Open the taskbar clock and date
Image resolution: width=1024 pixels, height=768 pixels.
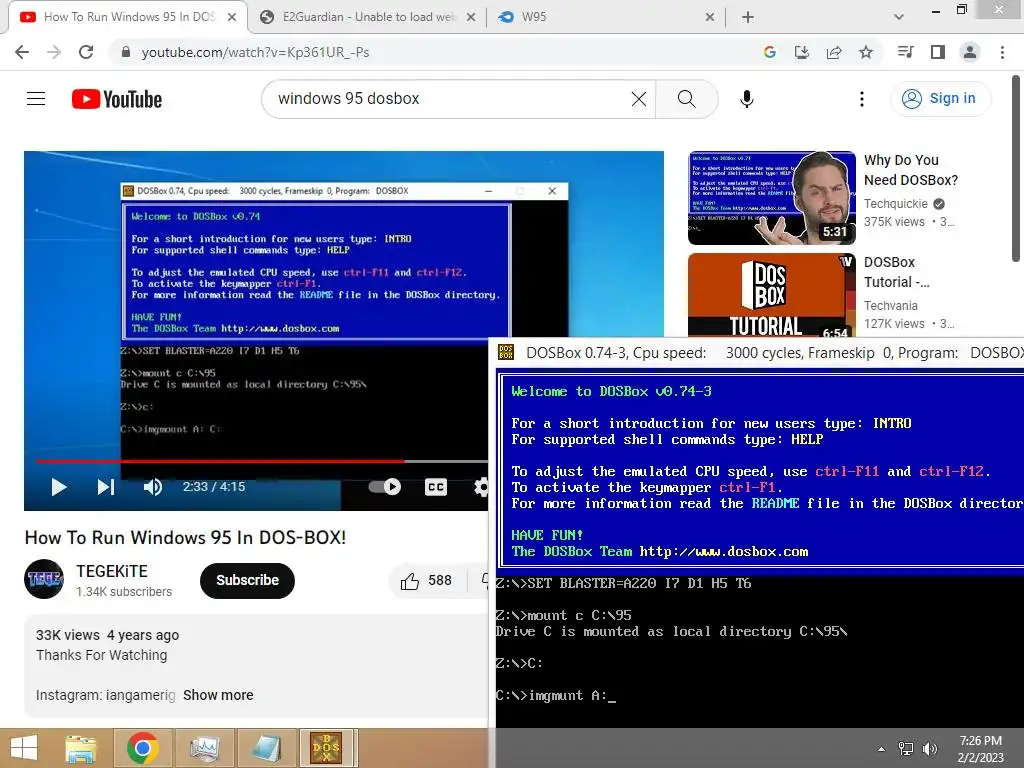[x=981, y=749]
